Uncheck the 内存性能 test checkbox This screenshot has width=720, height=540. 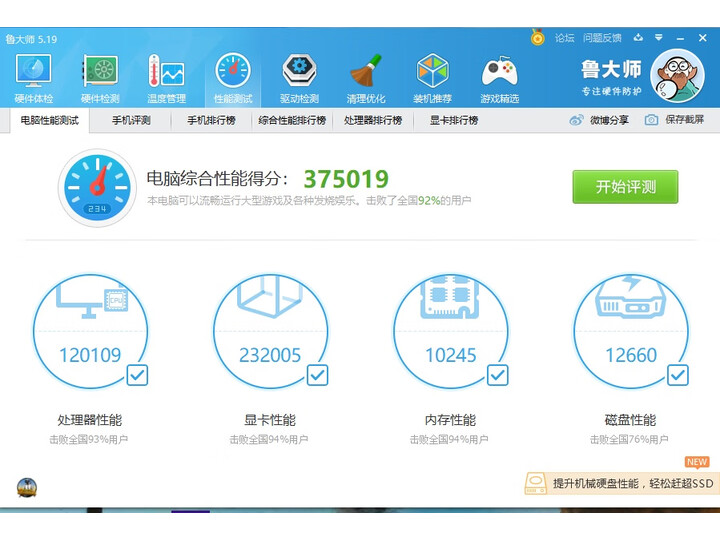[498, 375]
